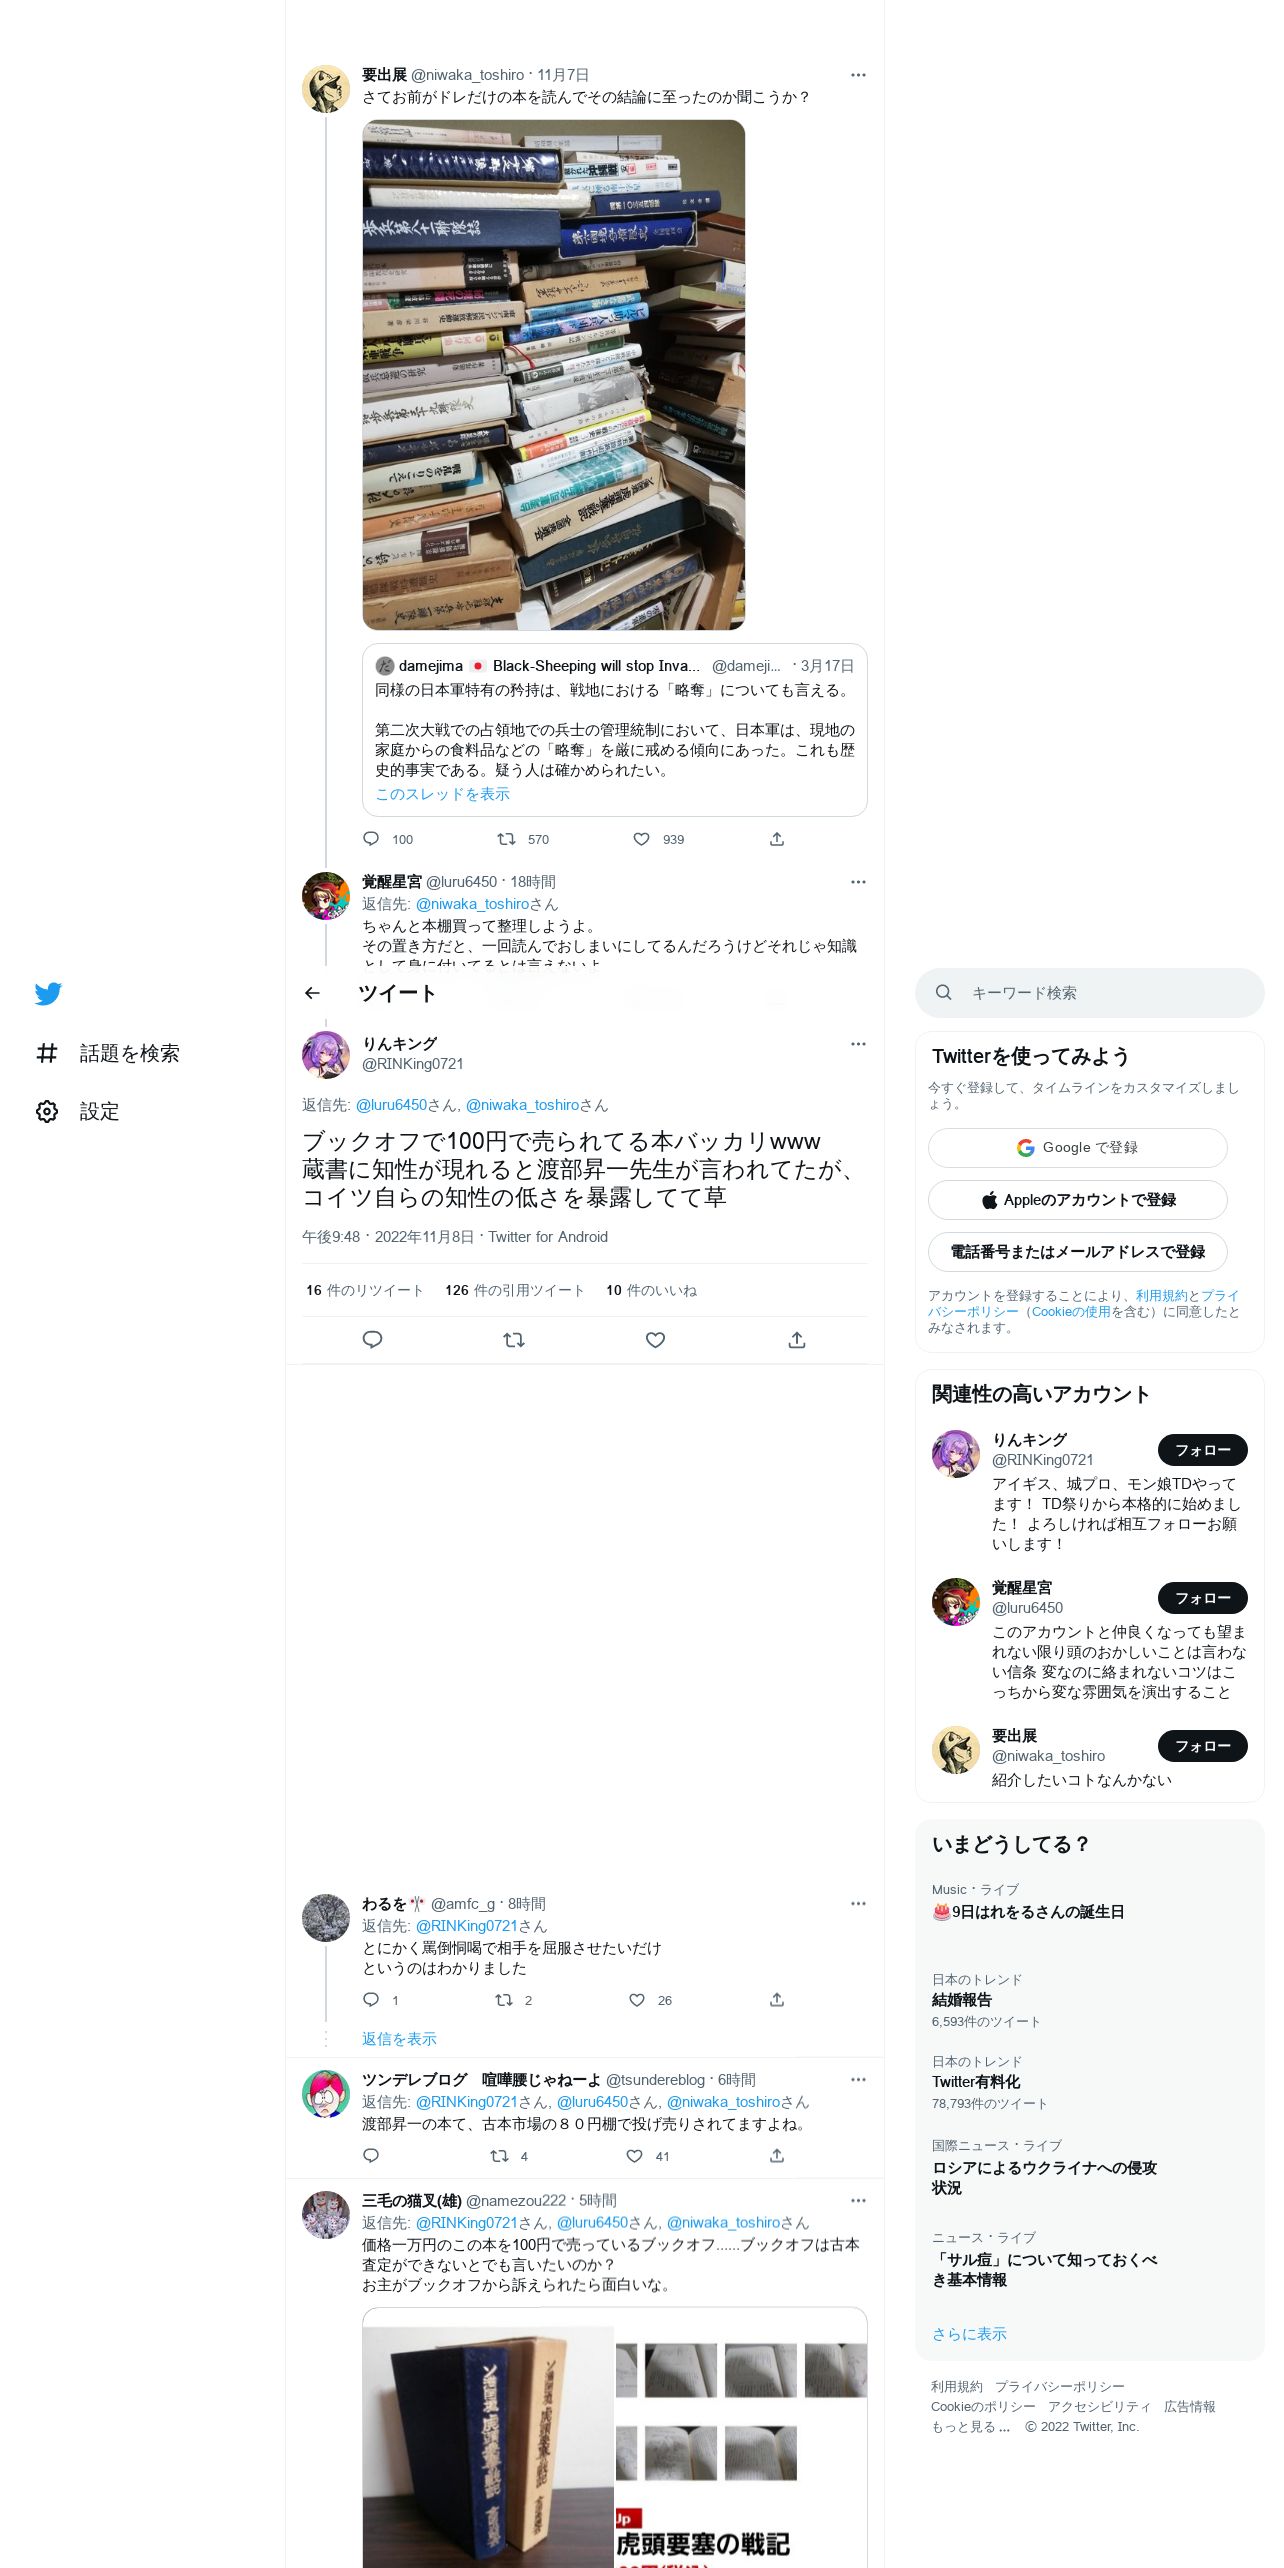The width and height of the screenshot is (1284, 2568).
Task: Open settings gear in sidebar
Action: (x=47, y=1111)
